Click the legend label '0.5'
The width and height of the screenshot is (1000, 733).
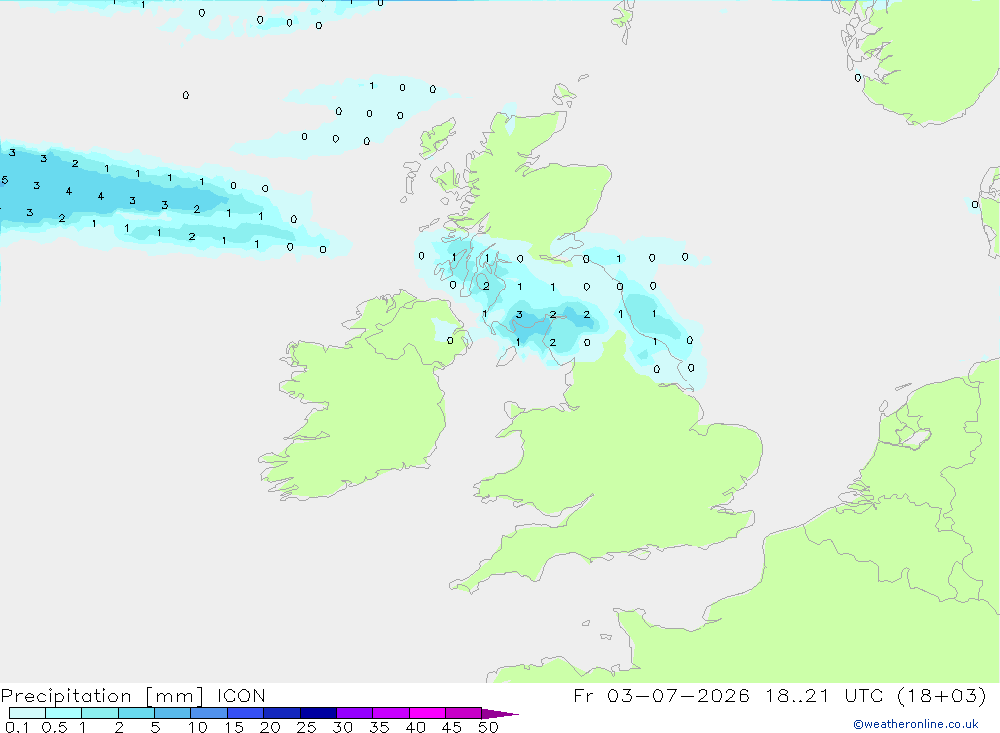[x=54, y=727]
